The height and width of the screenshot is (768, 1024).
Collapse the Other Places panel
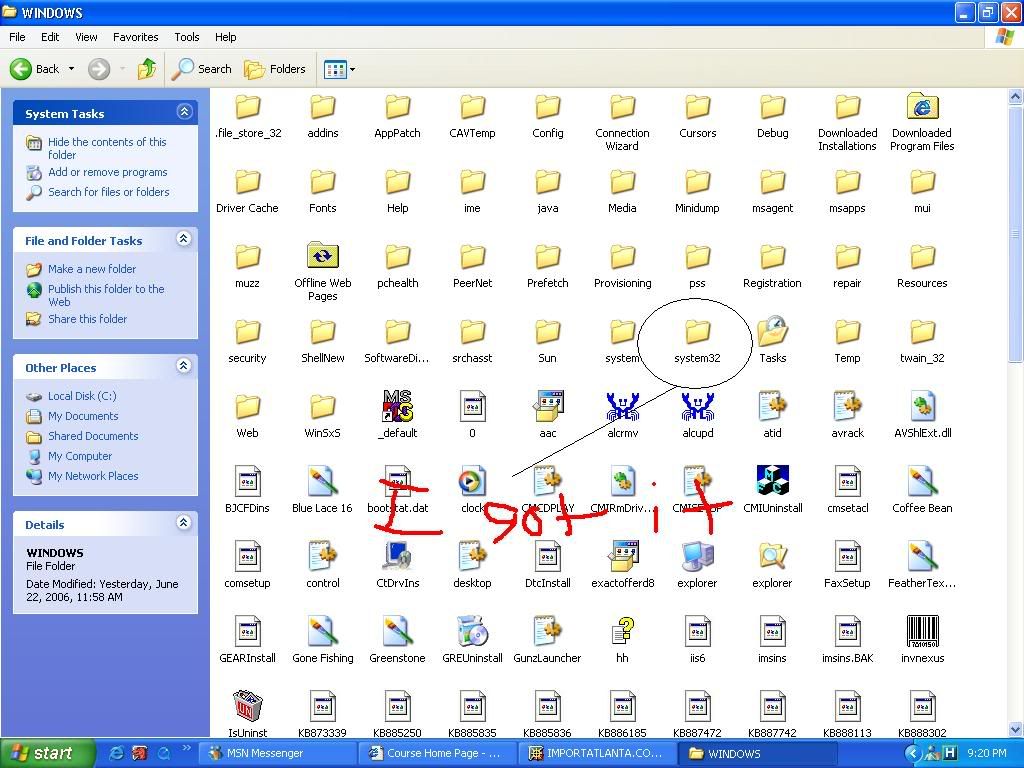[x=183, y=366]
